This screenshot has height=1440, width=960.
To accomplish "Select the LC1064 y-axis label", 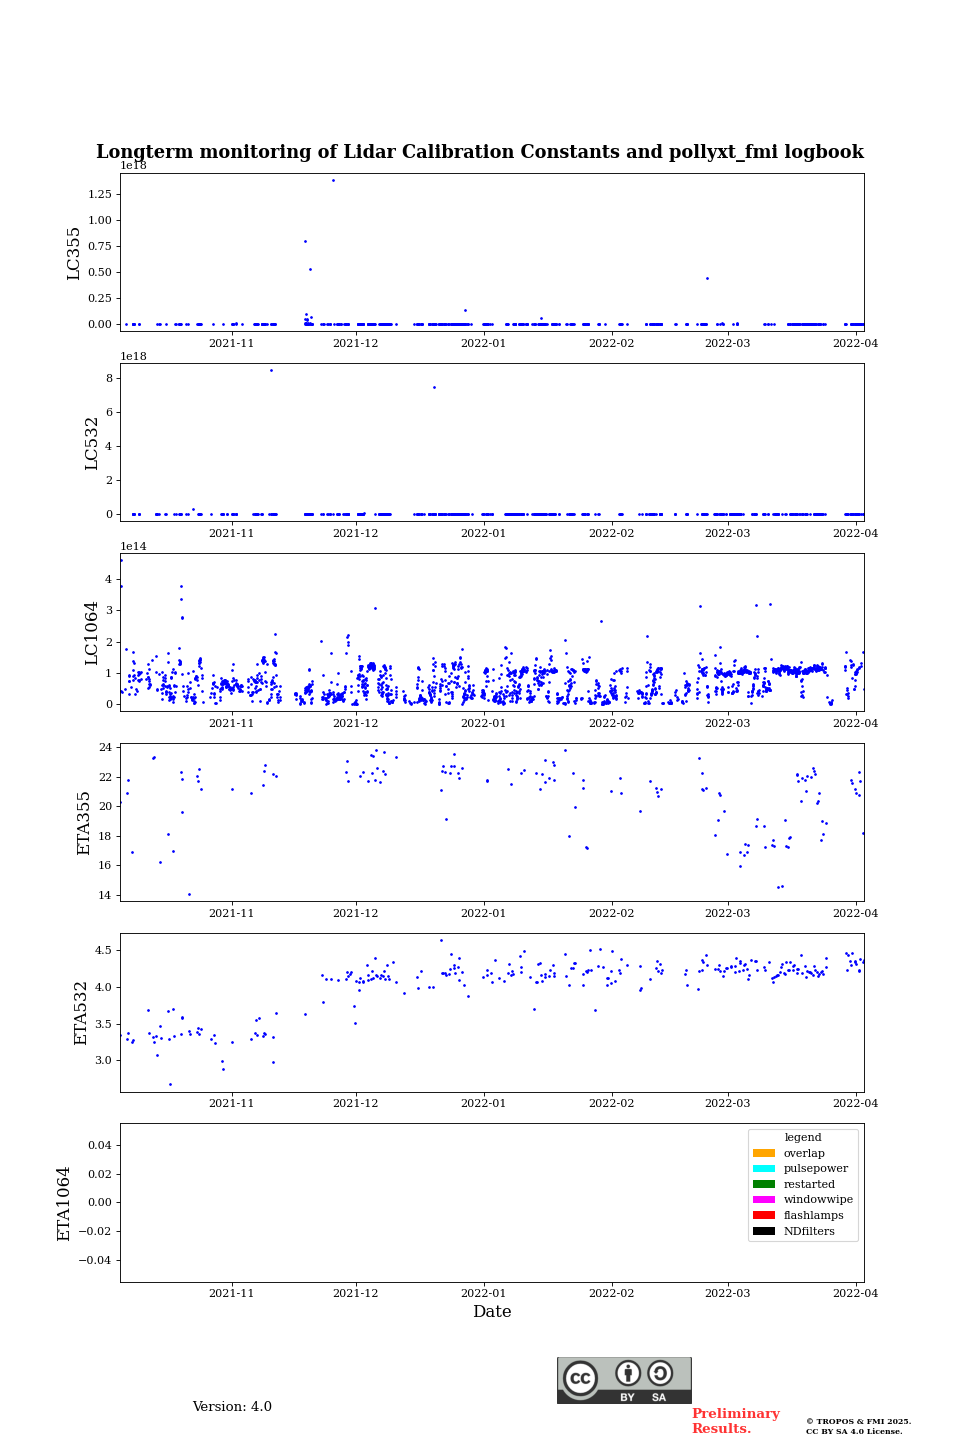I will tap(92, 632).
